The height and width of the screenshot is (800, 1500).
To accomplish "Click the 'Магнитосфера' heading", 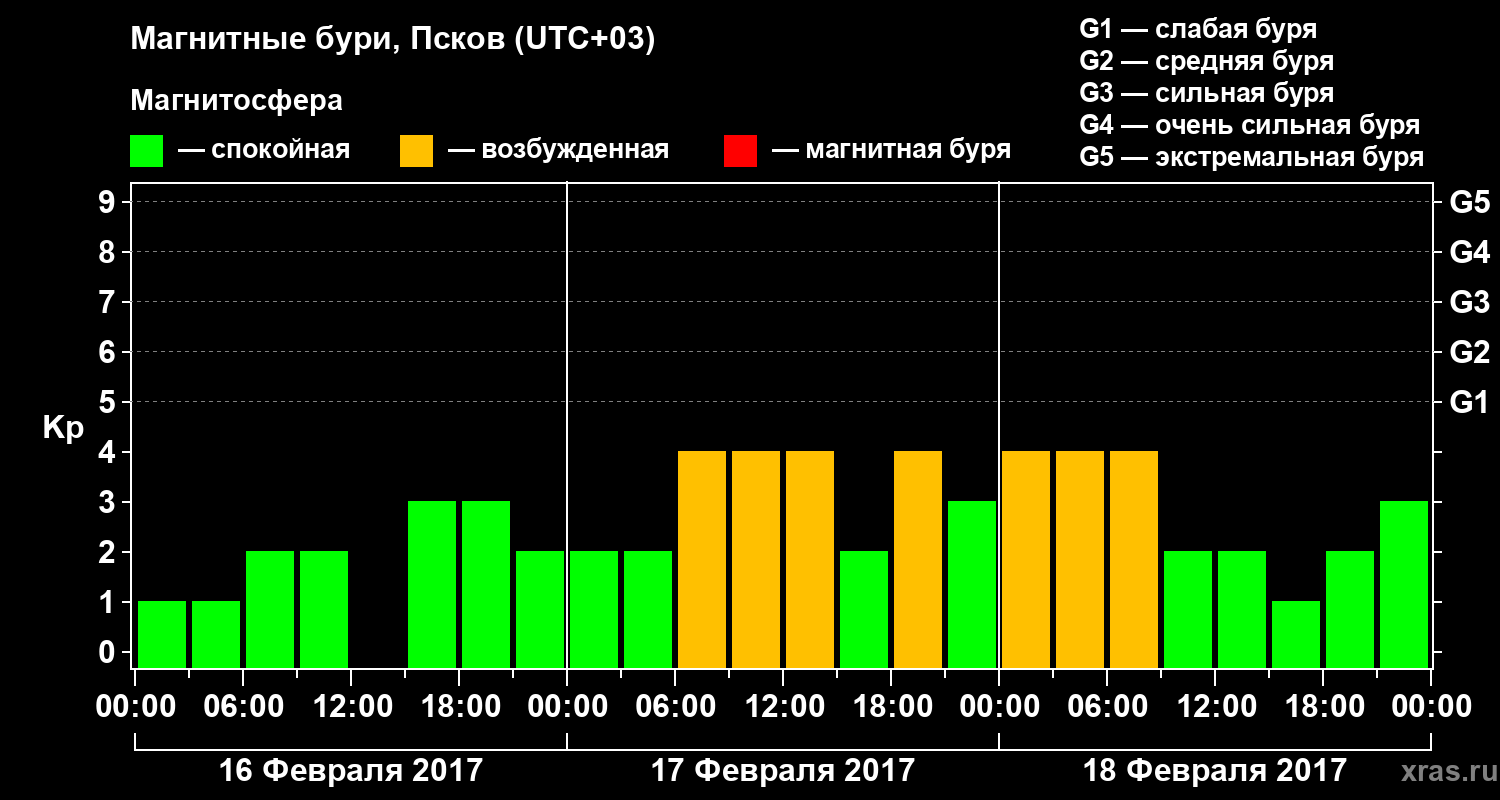I will [x=237, y=101].
